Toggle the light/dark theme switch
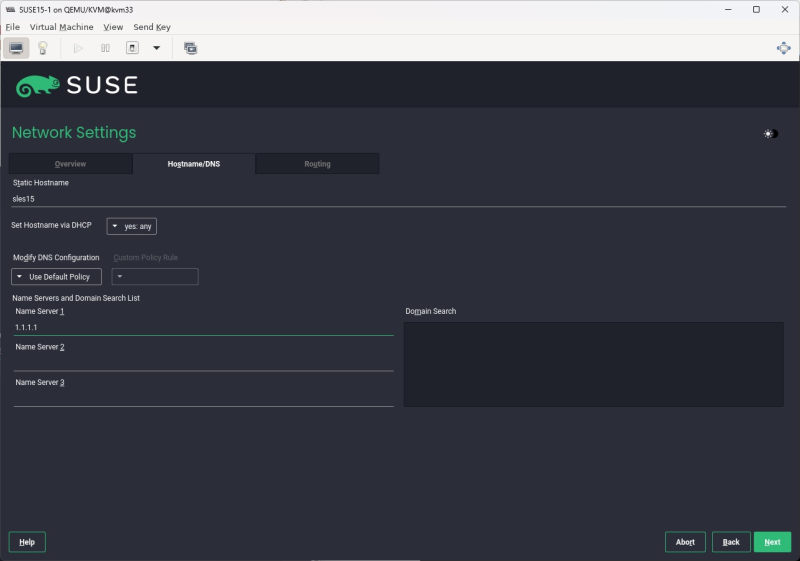This screenshot has height=561, width=800. point(770,134)
